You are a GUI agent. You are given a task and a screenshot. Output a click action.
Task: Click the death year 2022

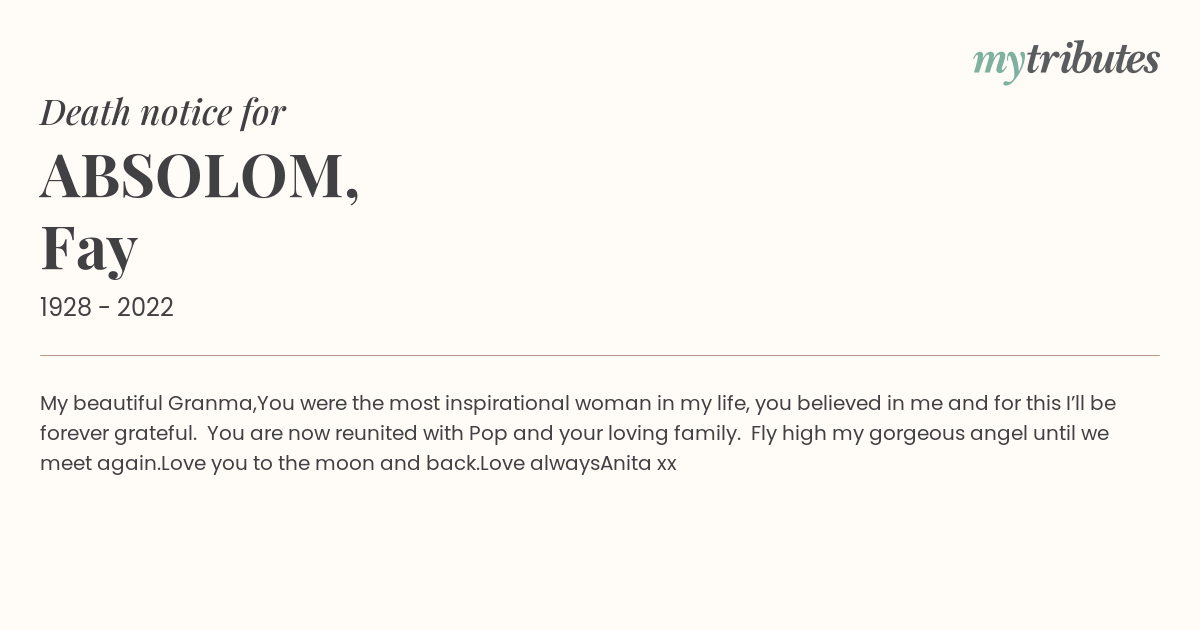[145, 307]
